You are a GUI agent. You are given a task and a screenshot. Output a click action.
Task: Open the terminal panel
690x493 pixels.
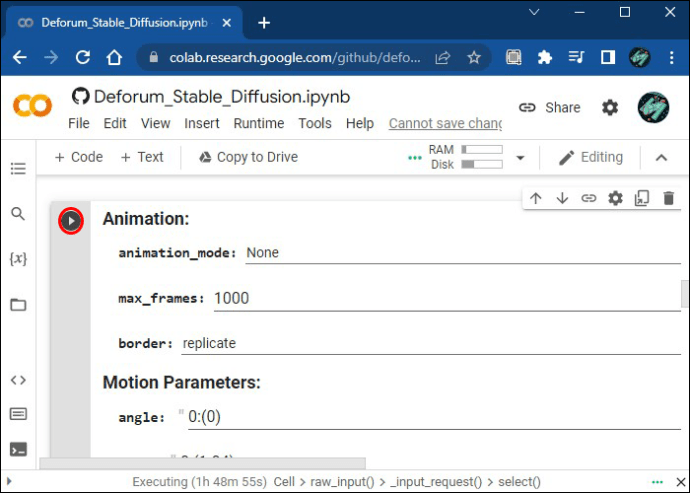[18, 449]
